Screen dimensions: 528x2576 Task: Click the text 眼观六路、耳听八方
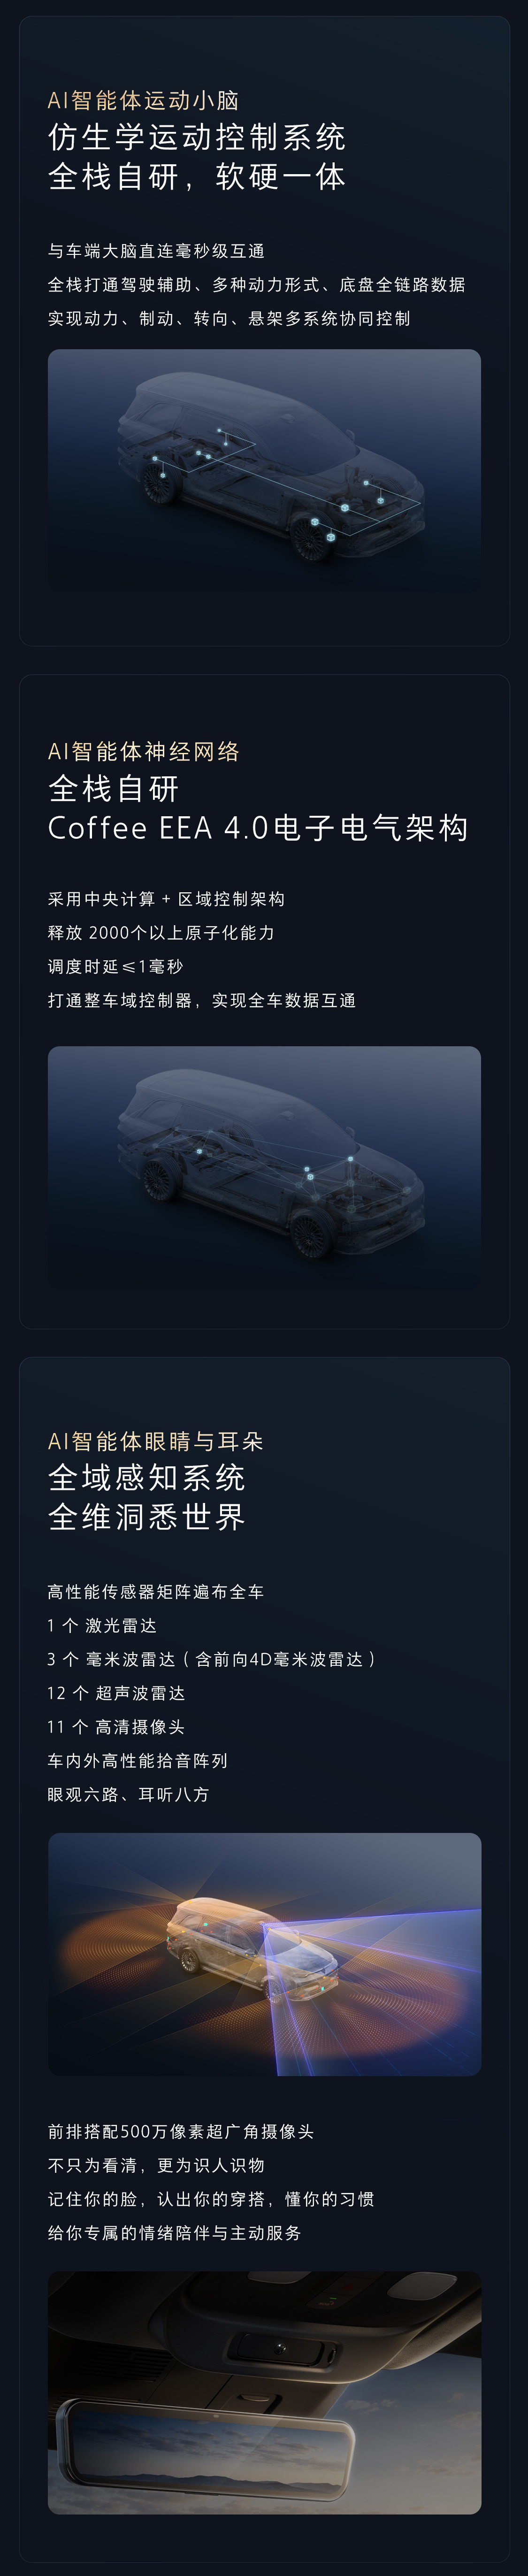[129, 1794]
